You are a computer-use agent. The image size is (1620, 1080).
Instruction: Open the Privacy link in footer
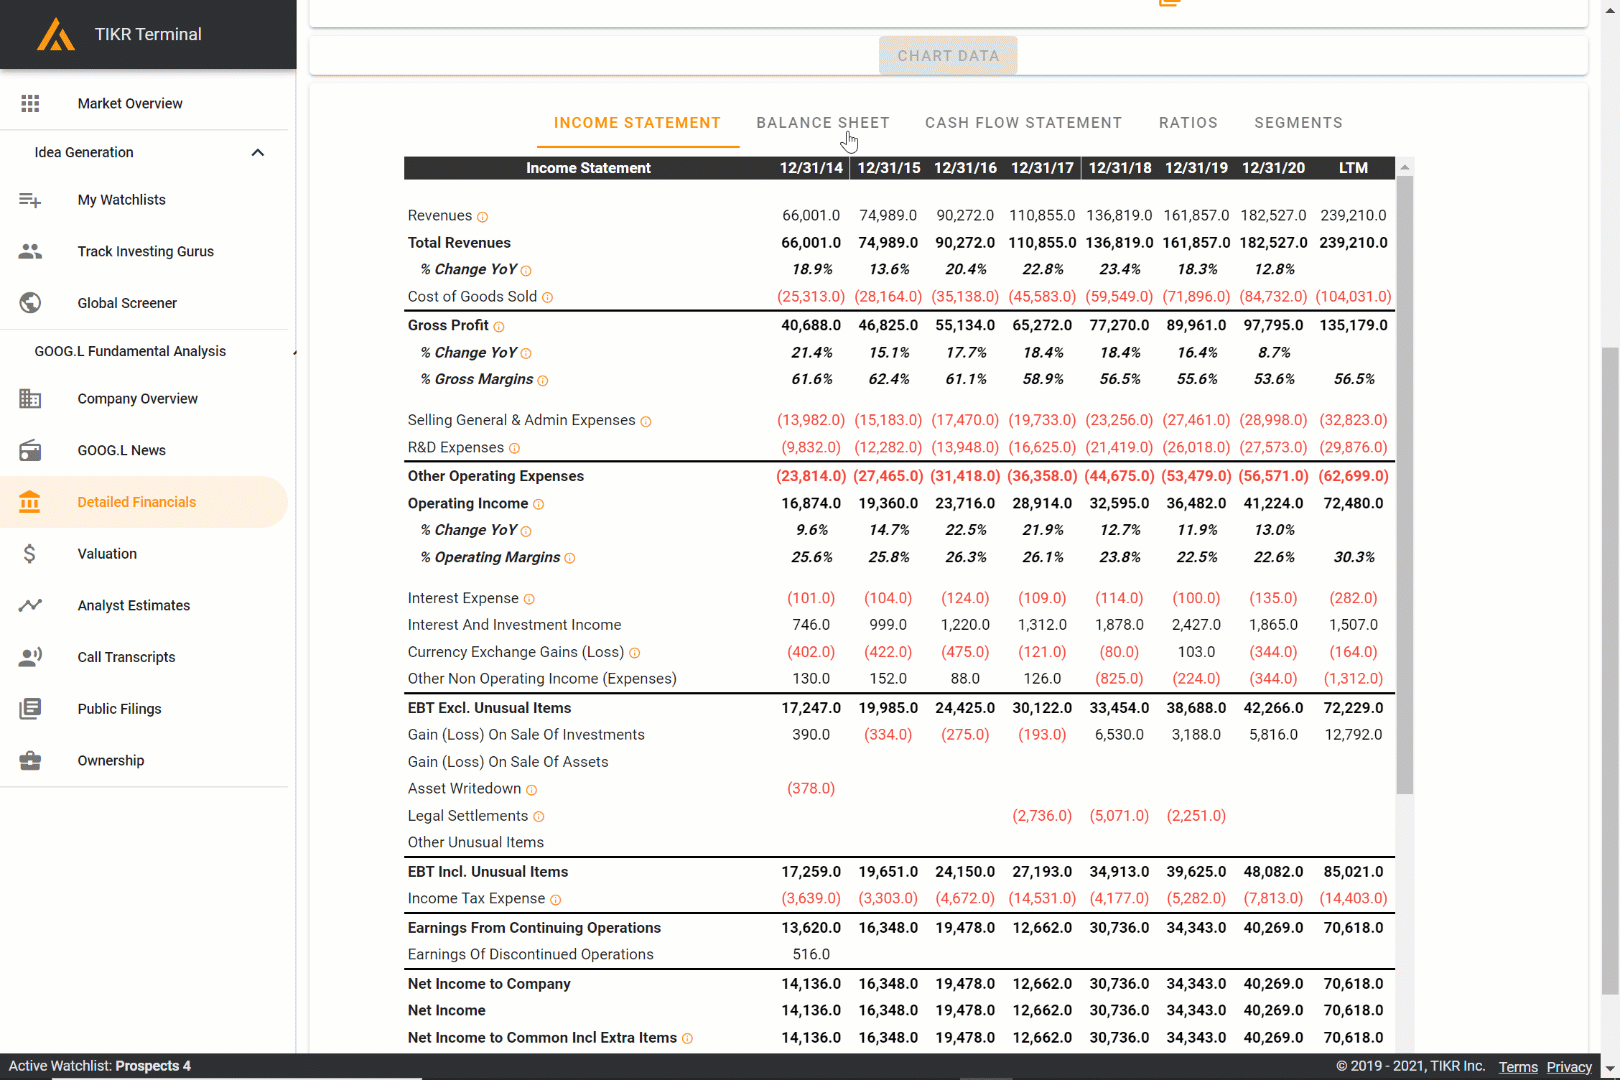(1569, 1067)
